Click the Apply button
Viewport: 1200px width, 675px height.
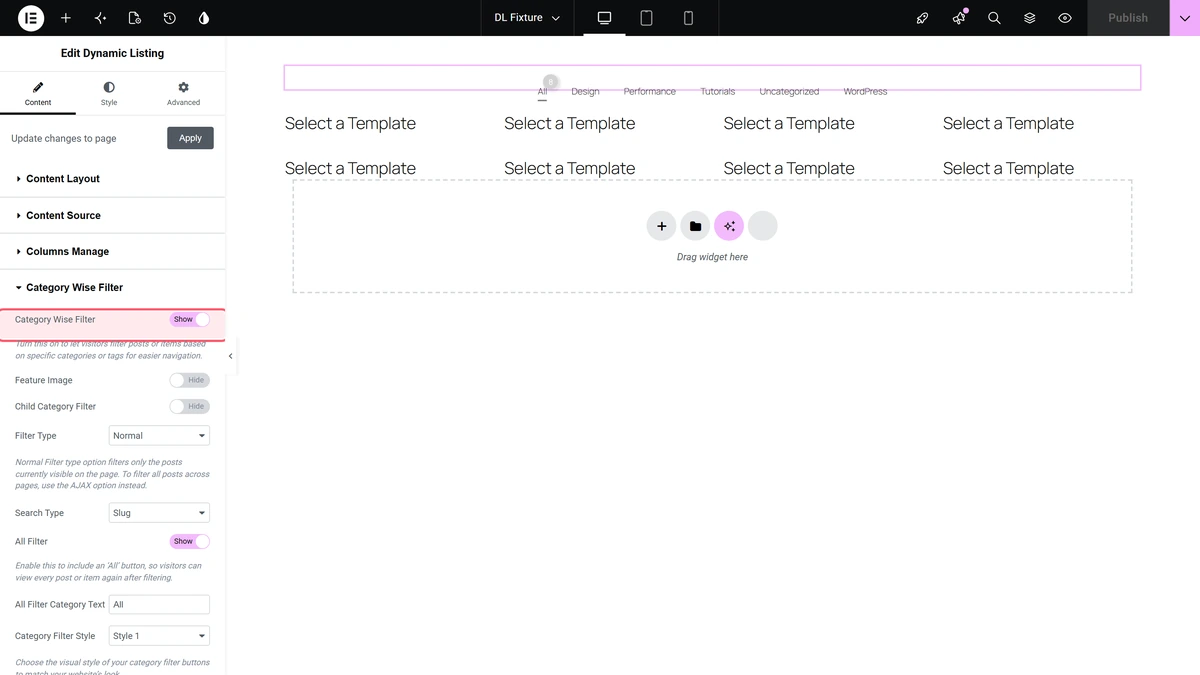click(190, 138)
